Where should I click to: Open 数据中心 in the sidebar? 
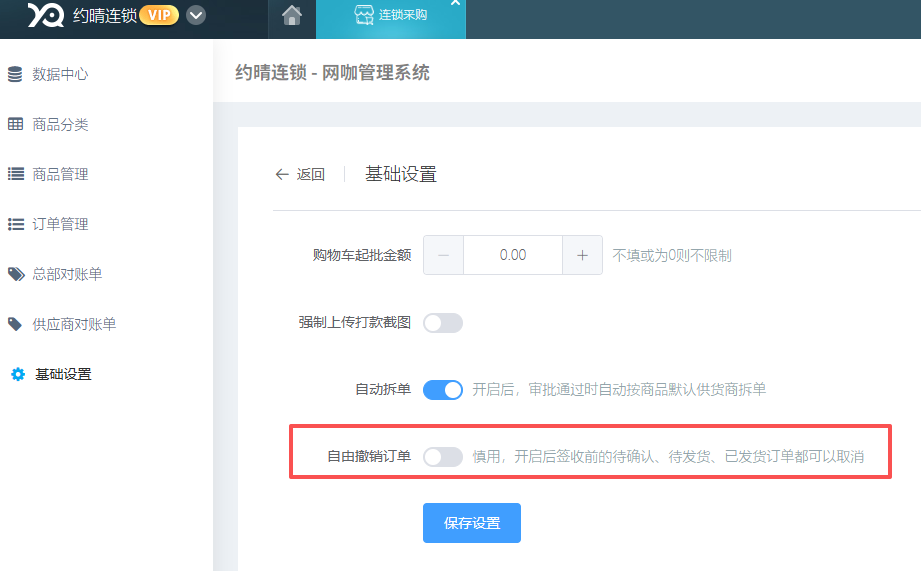[x=60, y=74]
